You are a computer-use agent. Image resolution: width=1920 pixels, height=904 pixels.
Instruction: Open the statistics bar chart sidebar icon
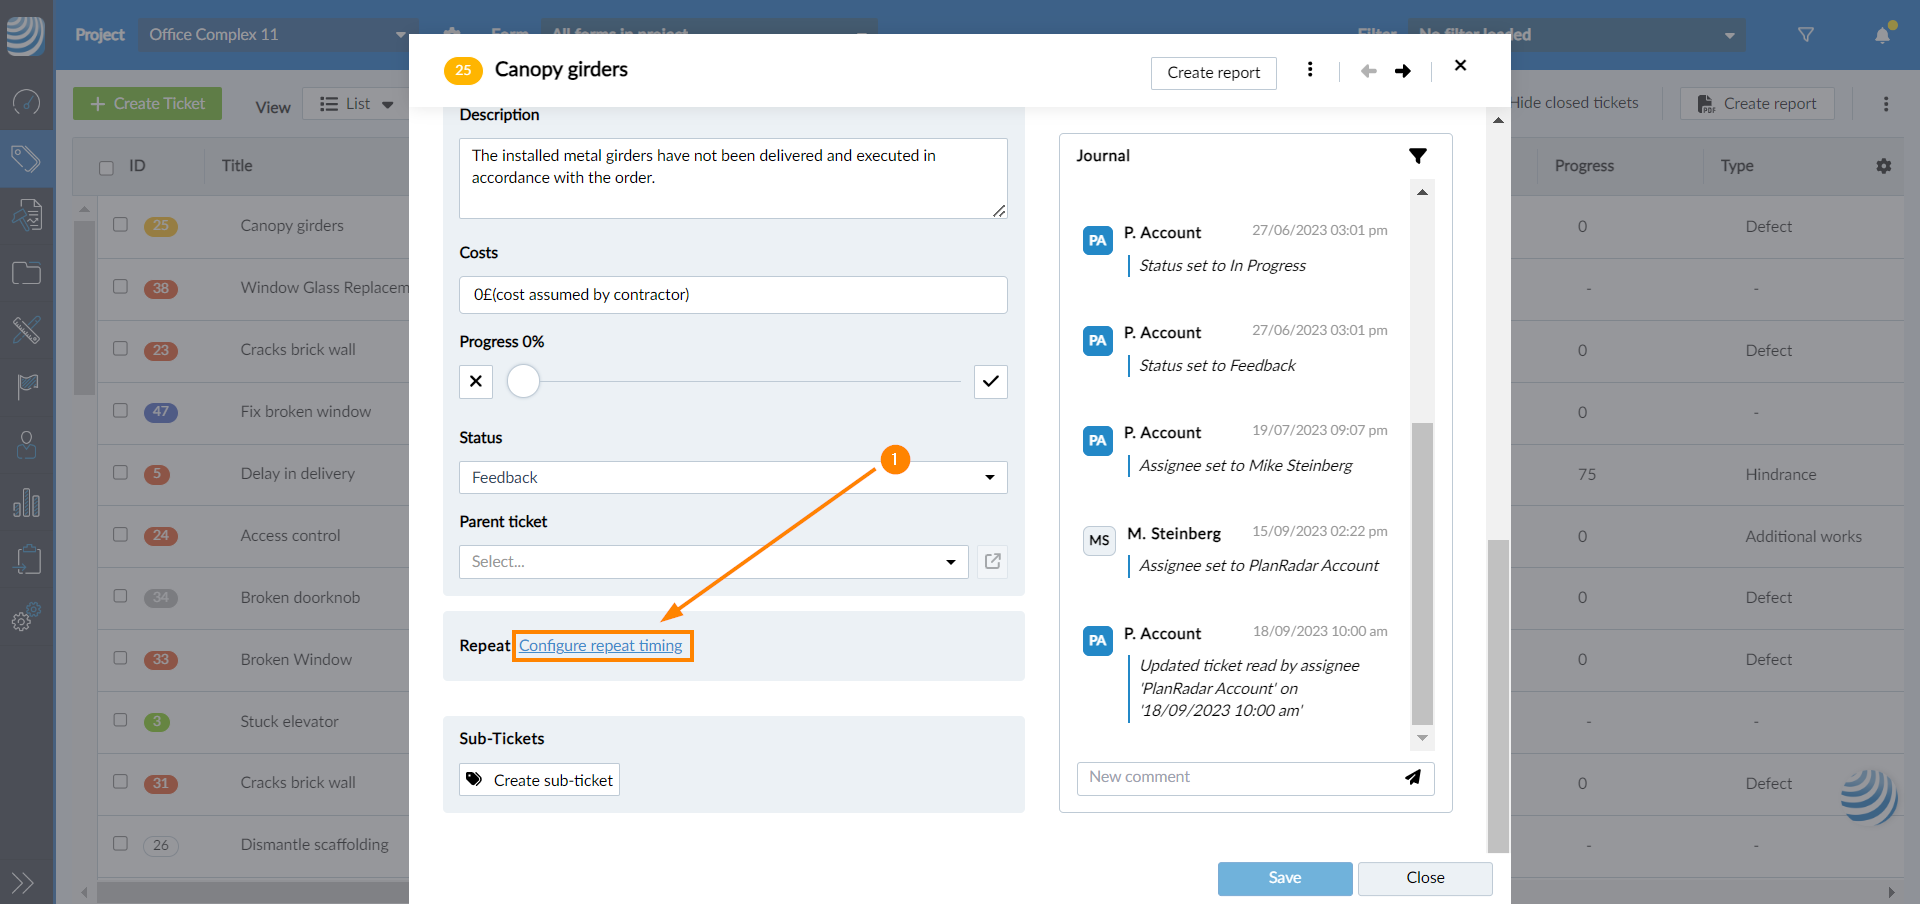(26, 503)
